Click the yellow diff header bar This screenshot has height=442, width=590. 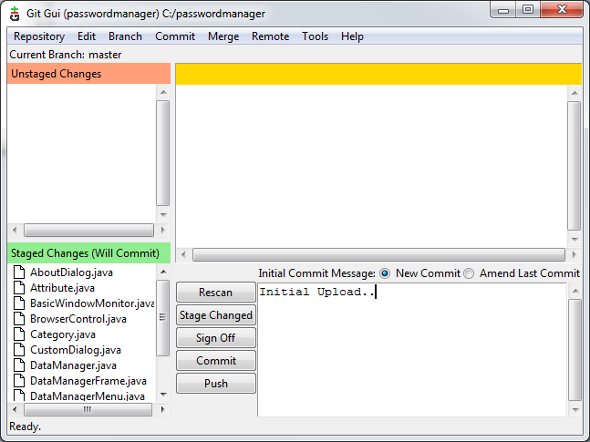(x=379, y=74)
